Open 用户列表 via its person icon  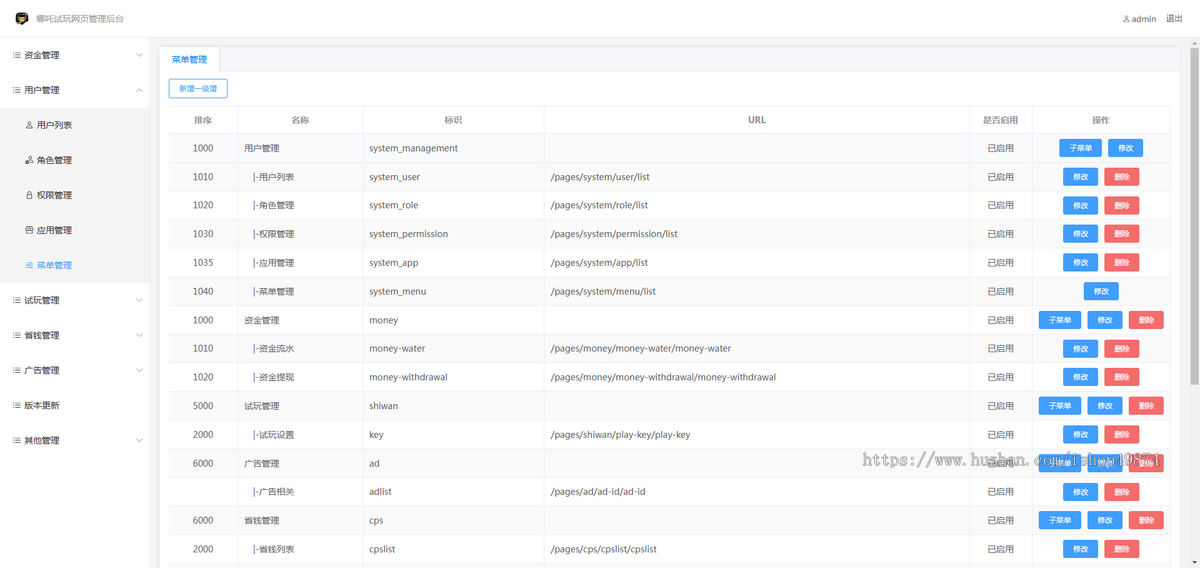tap(29, 125)
